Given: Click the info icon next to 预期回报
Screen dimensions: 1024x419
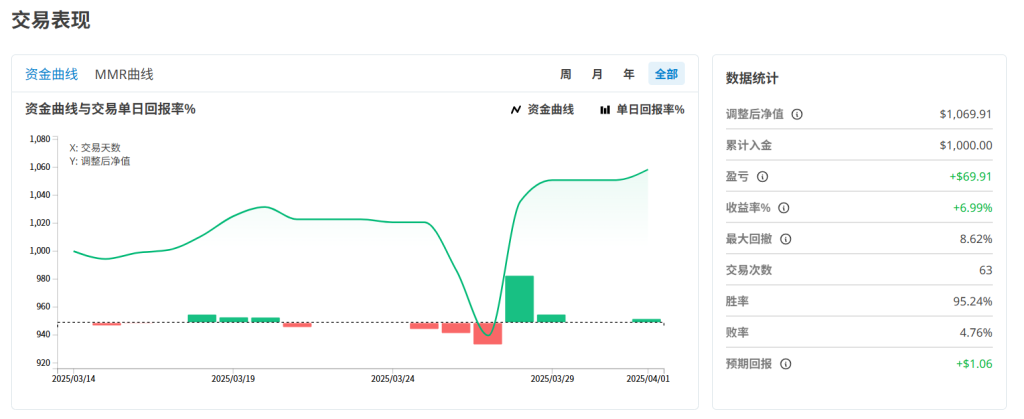Looking at the screenshot, I should [785, 364].
